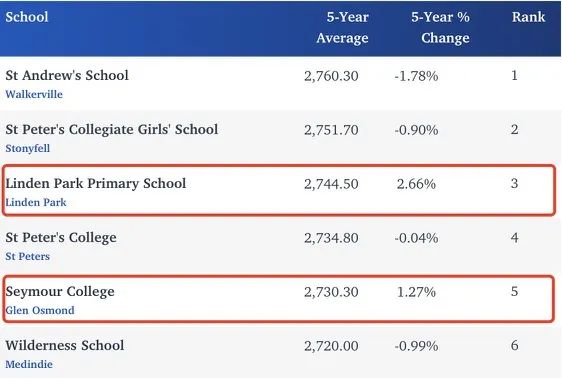Viewport: 562px width, 378px height.
Task: Follow the St Peters suburb link
Action: click(28, 256)
